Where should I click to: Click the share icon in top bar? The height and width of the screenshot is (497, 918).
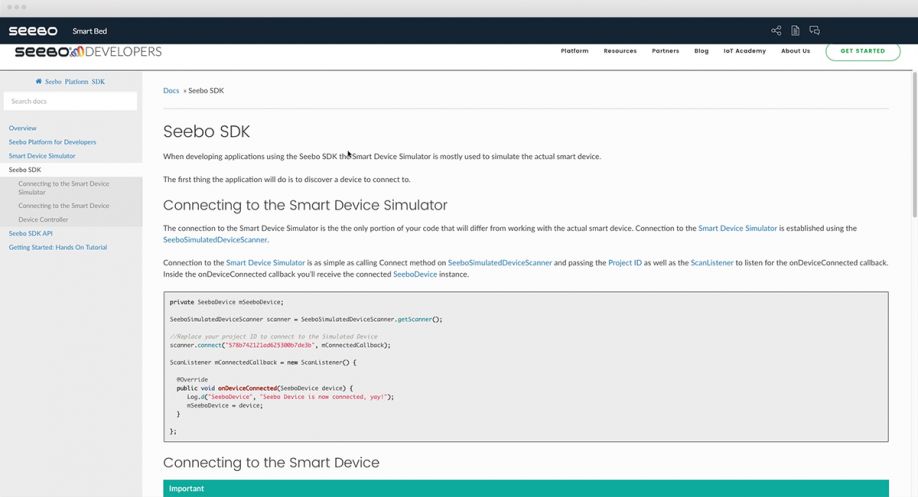tap(776, 30)
